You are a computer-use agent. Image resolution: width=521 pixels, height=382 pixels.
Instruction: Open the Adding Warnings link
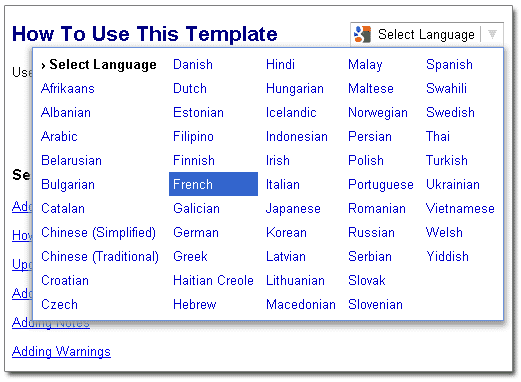click(61, 352)
